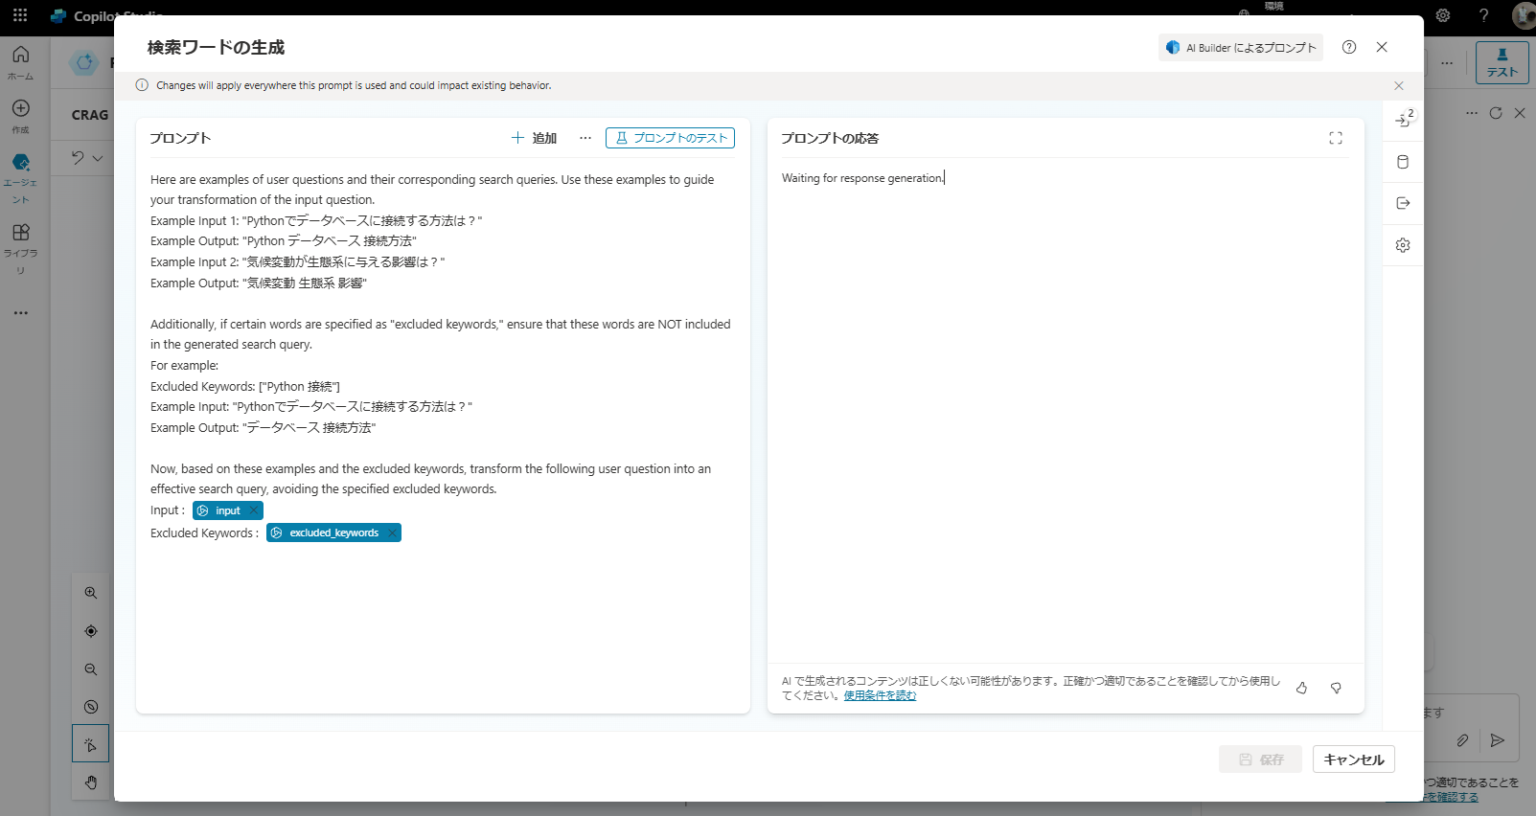Open the prompt settings gear in right rail
The image size is (1536, 816).
1402,244
